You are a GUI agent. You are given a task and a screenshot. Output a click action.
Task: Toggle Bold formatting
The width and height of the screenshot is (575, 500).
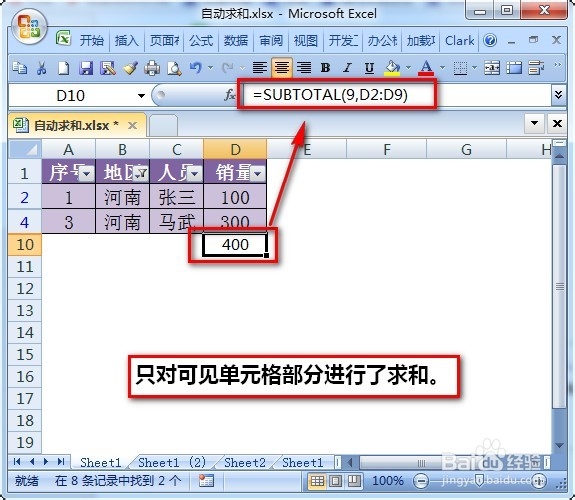click(325, 68)
